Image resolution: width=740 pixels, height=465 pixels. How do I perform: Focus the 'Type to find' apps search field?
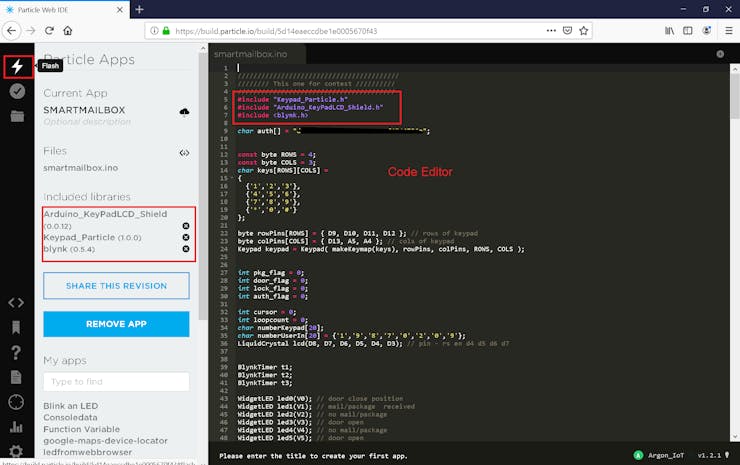pyautogui.click(x=116, y=381)
